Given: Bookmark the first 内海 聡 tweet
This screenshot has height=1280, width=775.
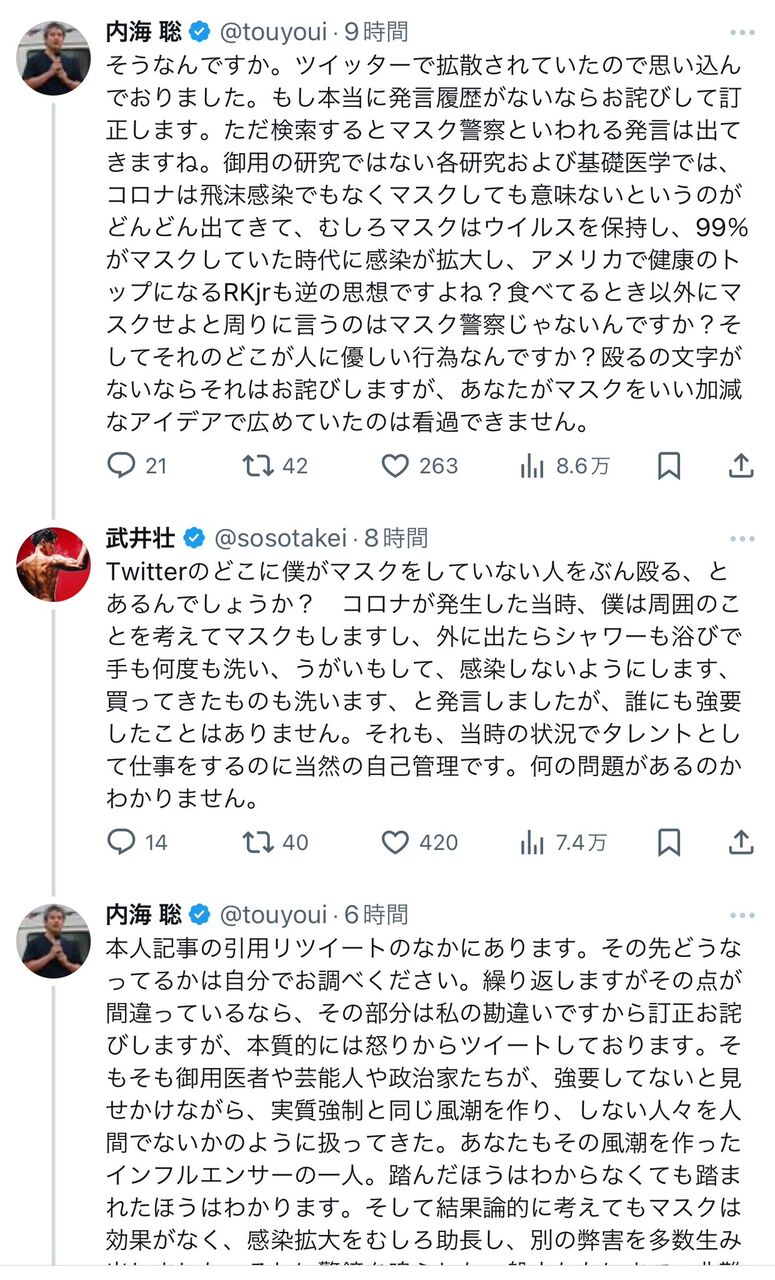Looking at the screenshot, I should [x=669, y=465].
